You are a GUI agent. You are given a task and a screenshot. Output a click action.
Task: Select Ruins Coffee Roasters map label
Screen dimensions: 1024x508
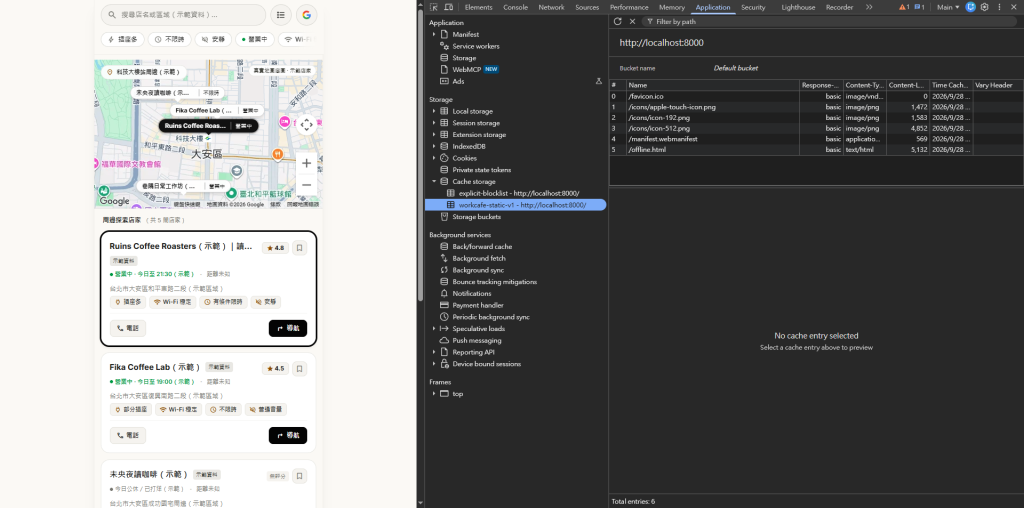pos(209,126)
